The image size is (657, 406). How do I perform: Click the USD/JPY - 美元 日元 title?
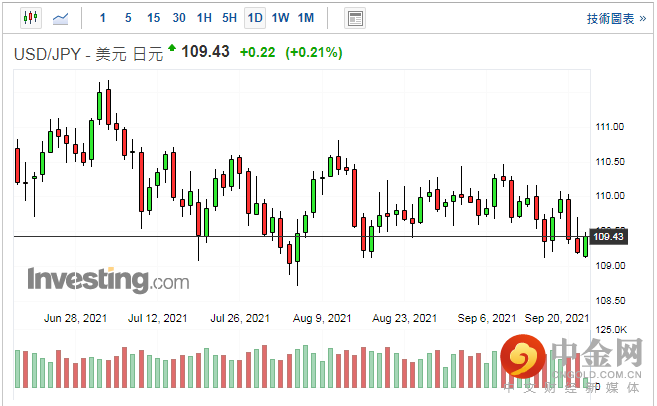87,53
